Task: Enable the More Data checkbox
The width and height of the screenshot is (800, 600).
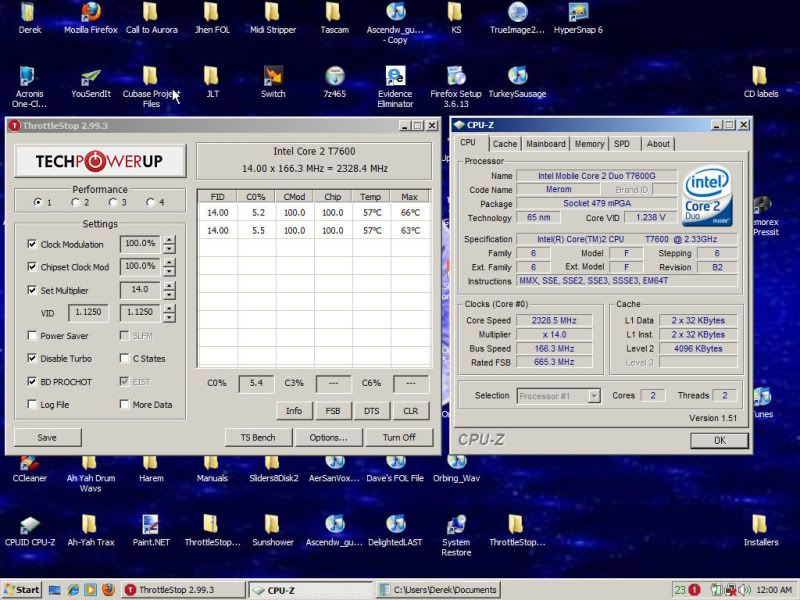Action: [124, 404]
